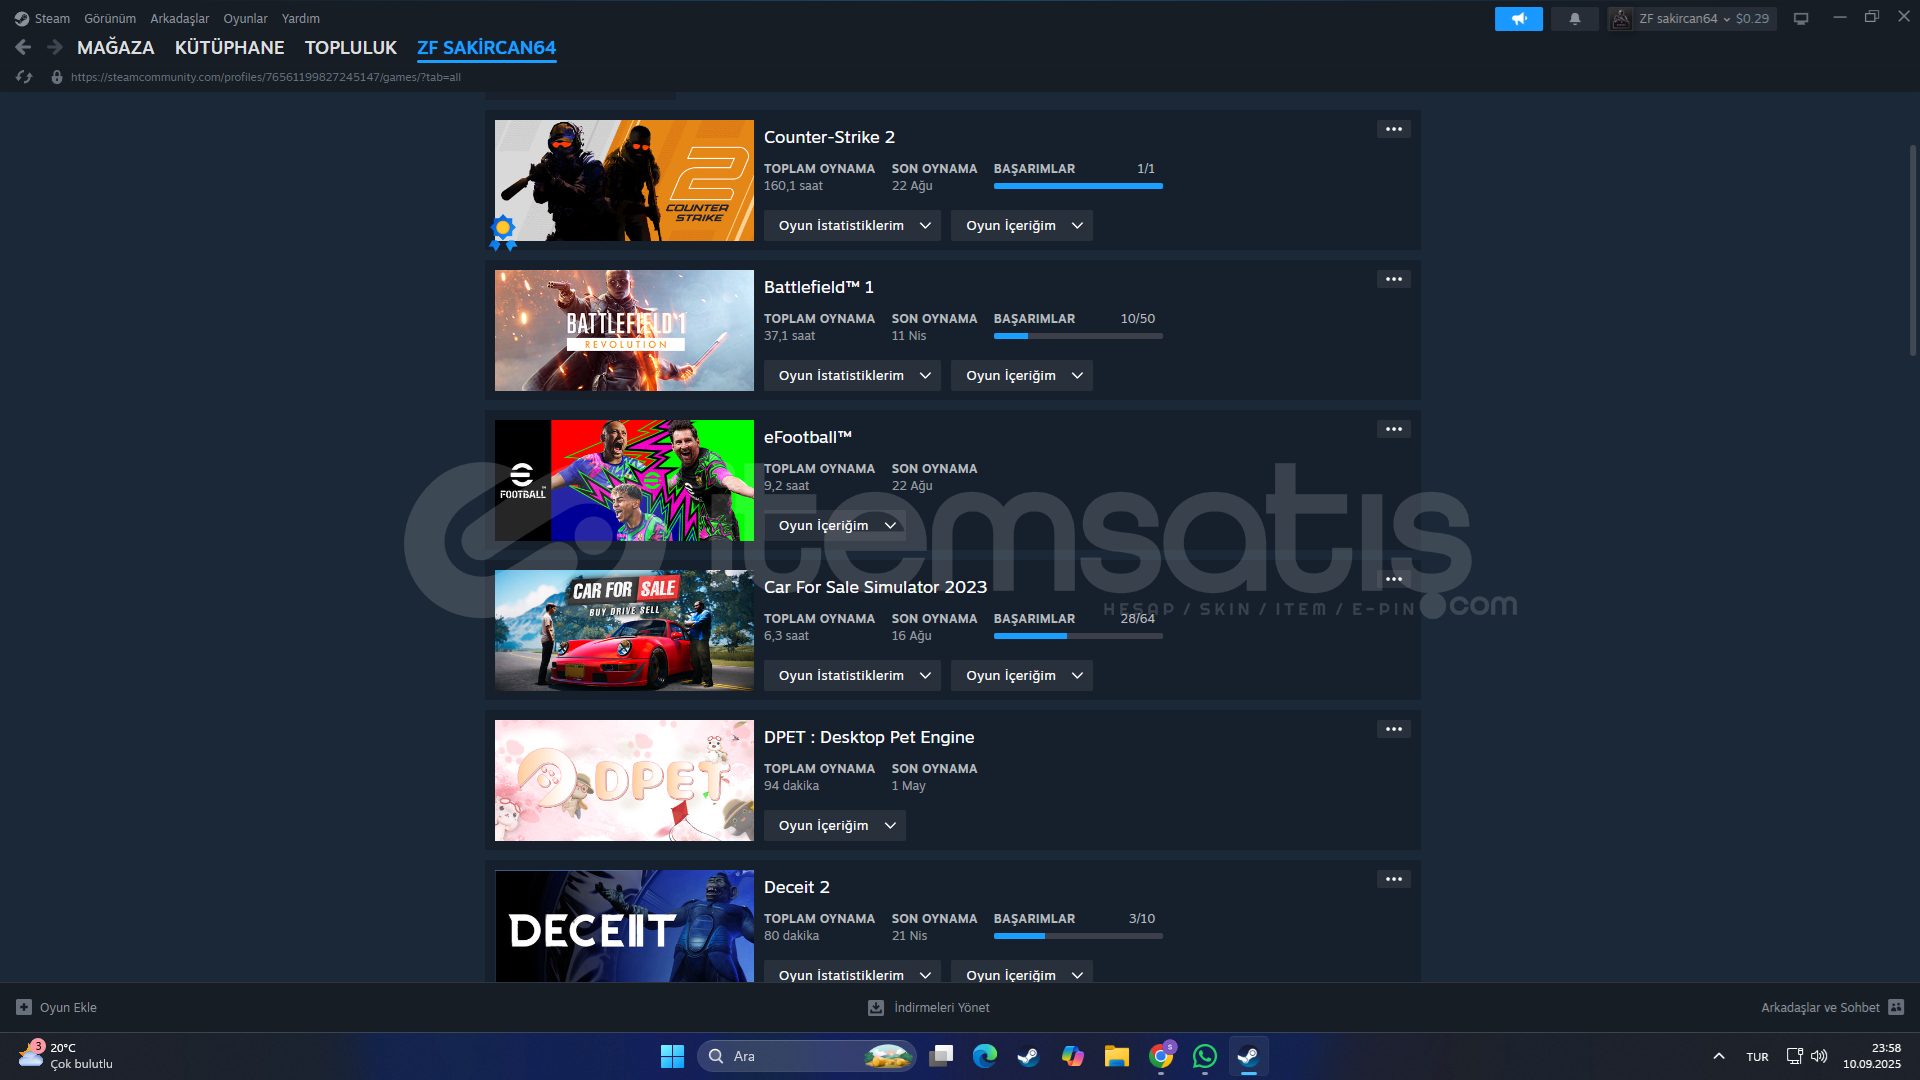Go to the MAĞAZA tab
1920x1080 pixels.
[116, 47]
